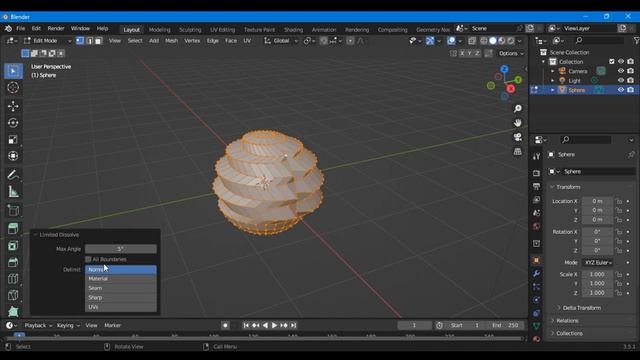
Task: Activate the Rotate tool
Action: pos(13,123)
